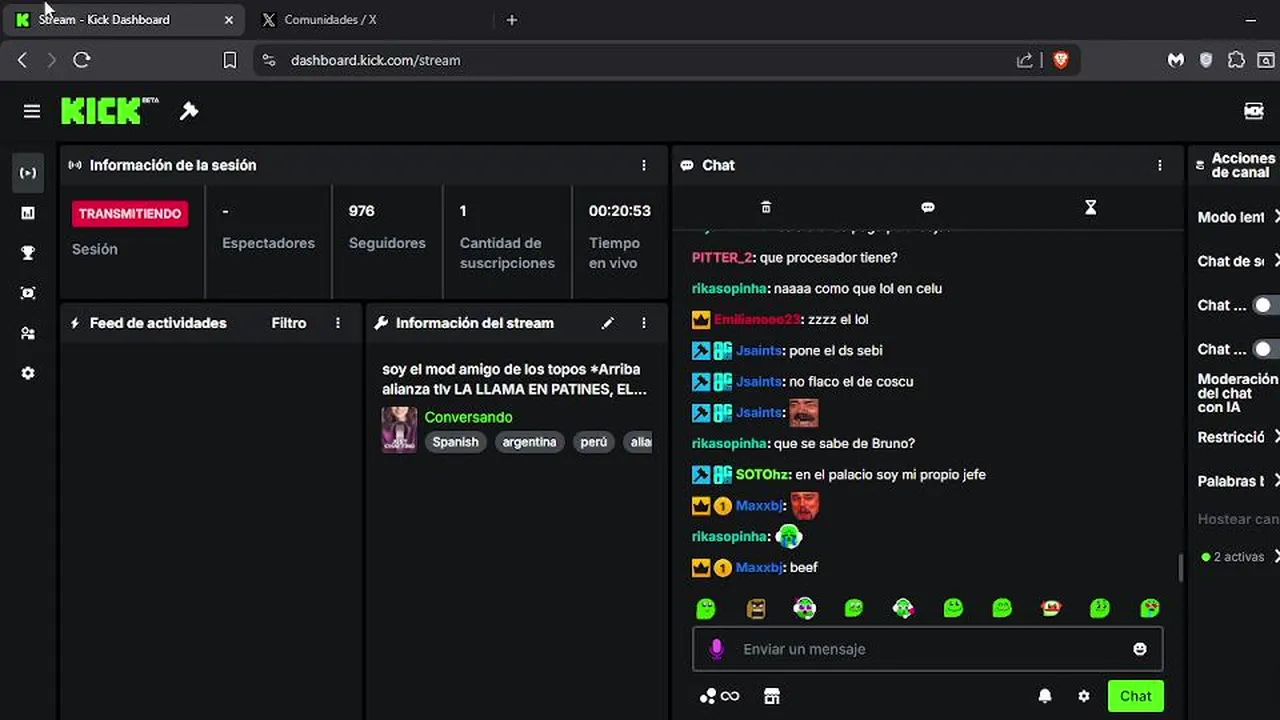Click the Hostear canal option
The width and height of the screenshot is (1280, 720).
pos(1238,519)
